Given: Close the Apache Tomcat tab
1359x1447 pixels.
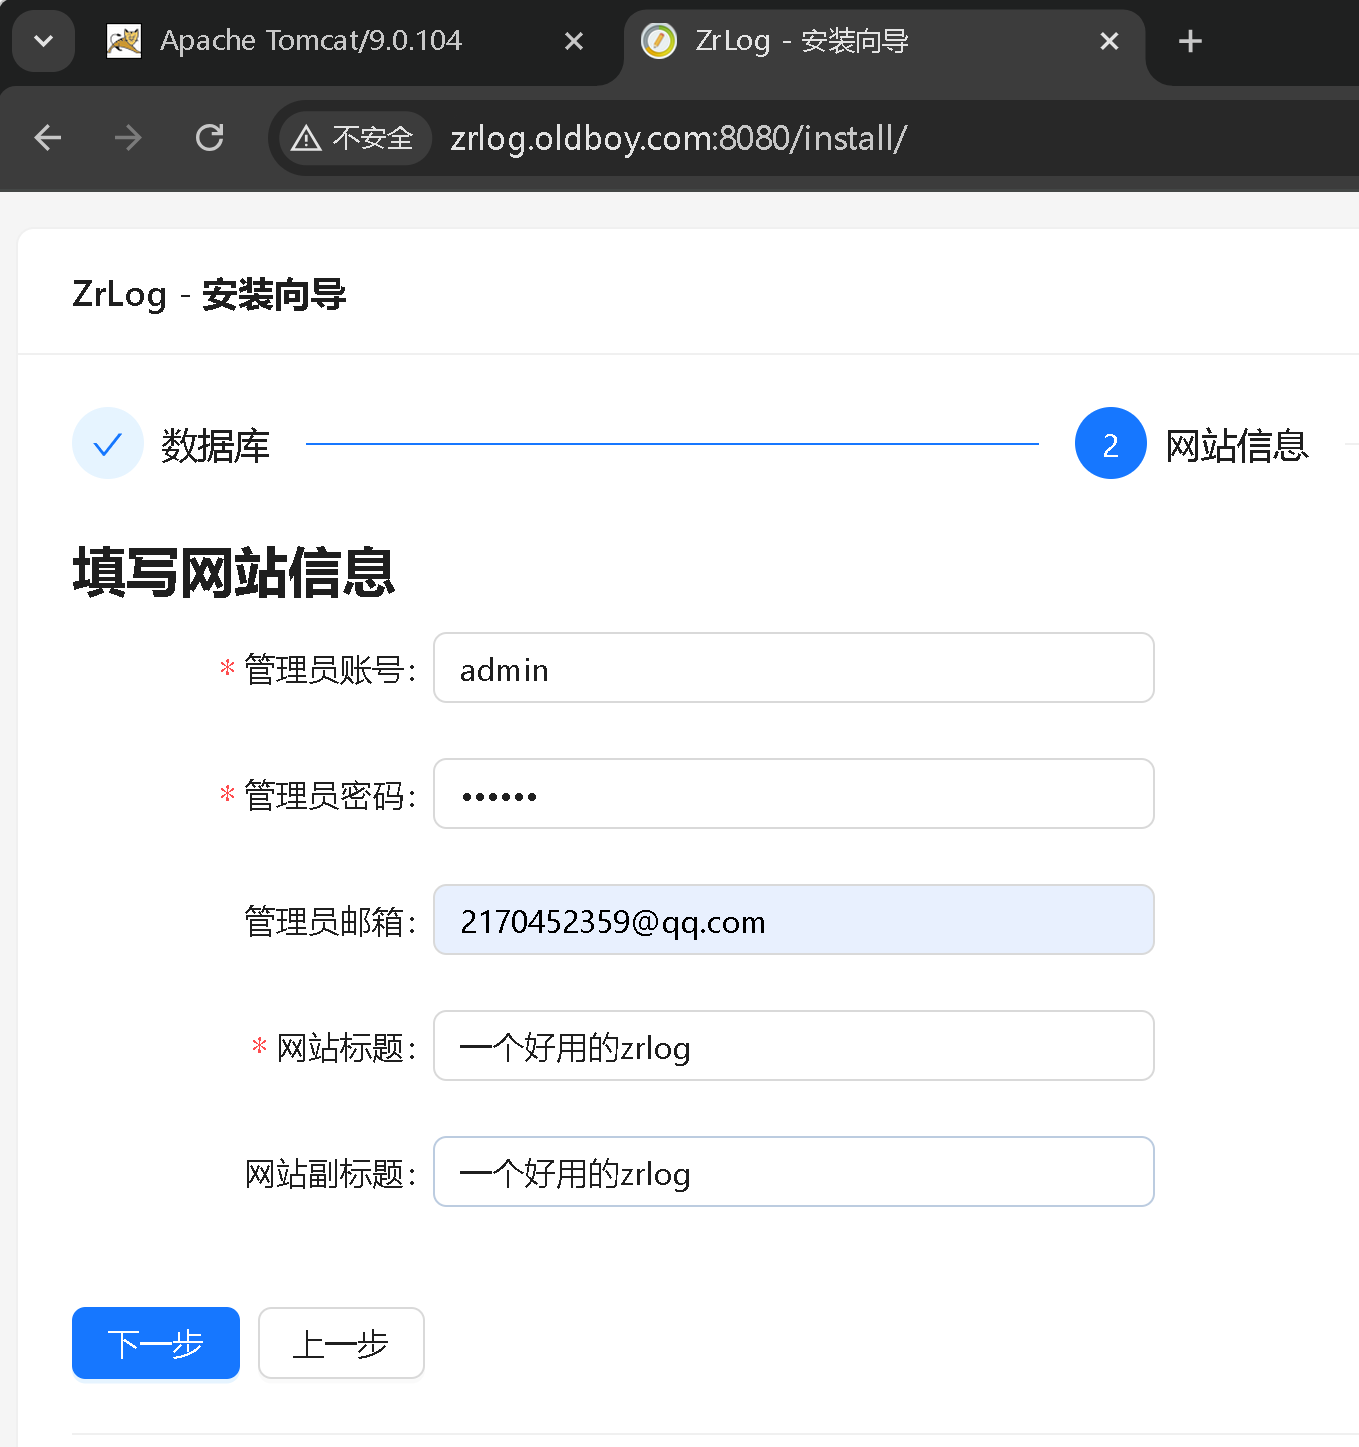Looking at the screenshot, I should pyautogui.click(x=574, y=41).
